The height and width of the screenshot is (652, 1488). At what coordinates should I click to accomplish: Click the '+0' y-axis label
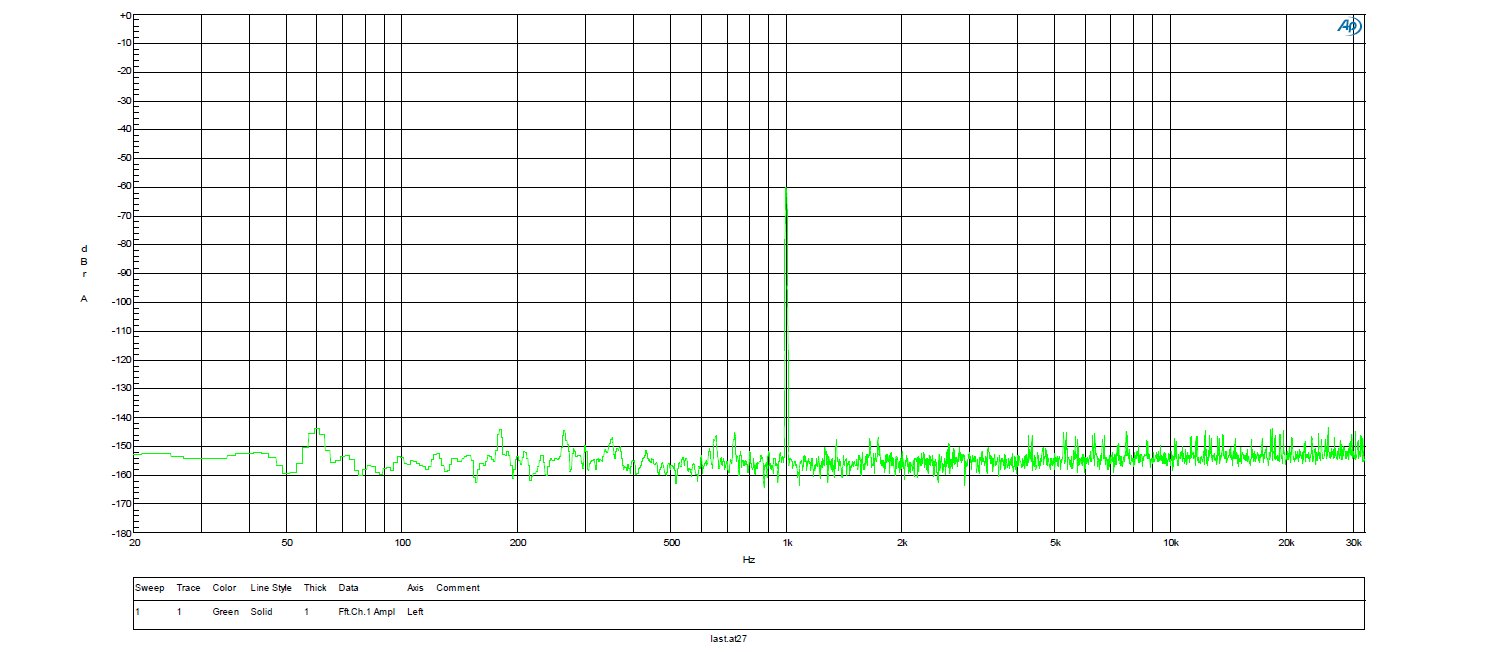point(125,15)
